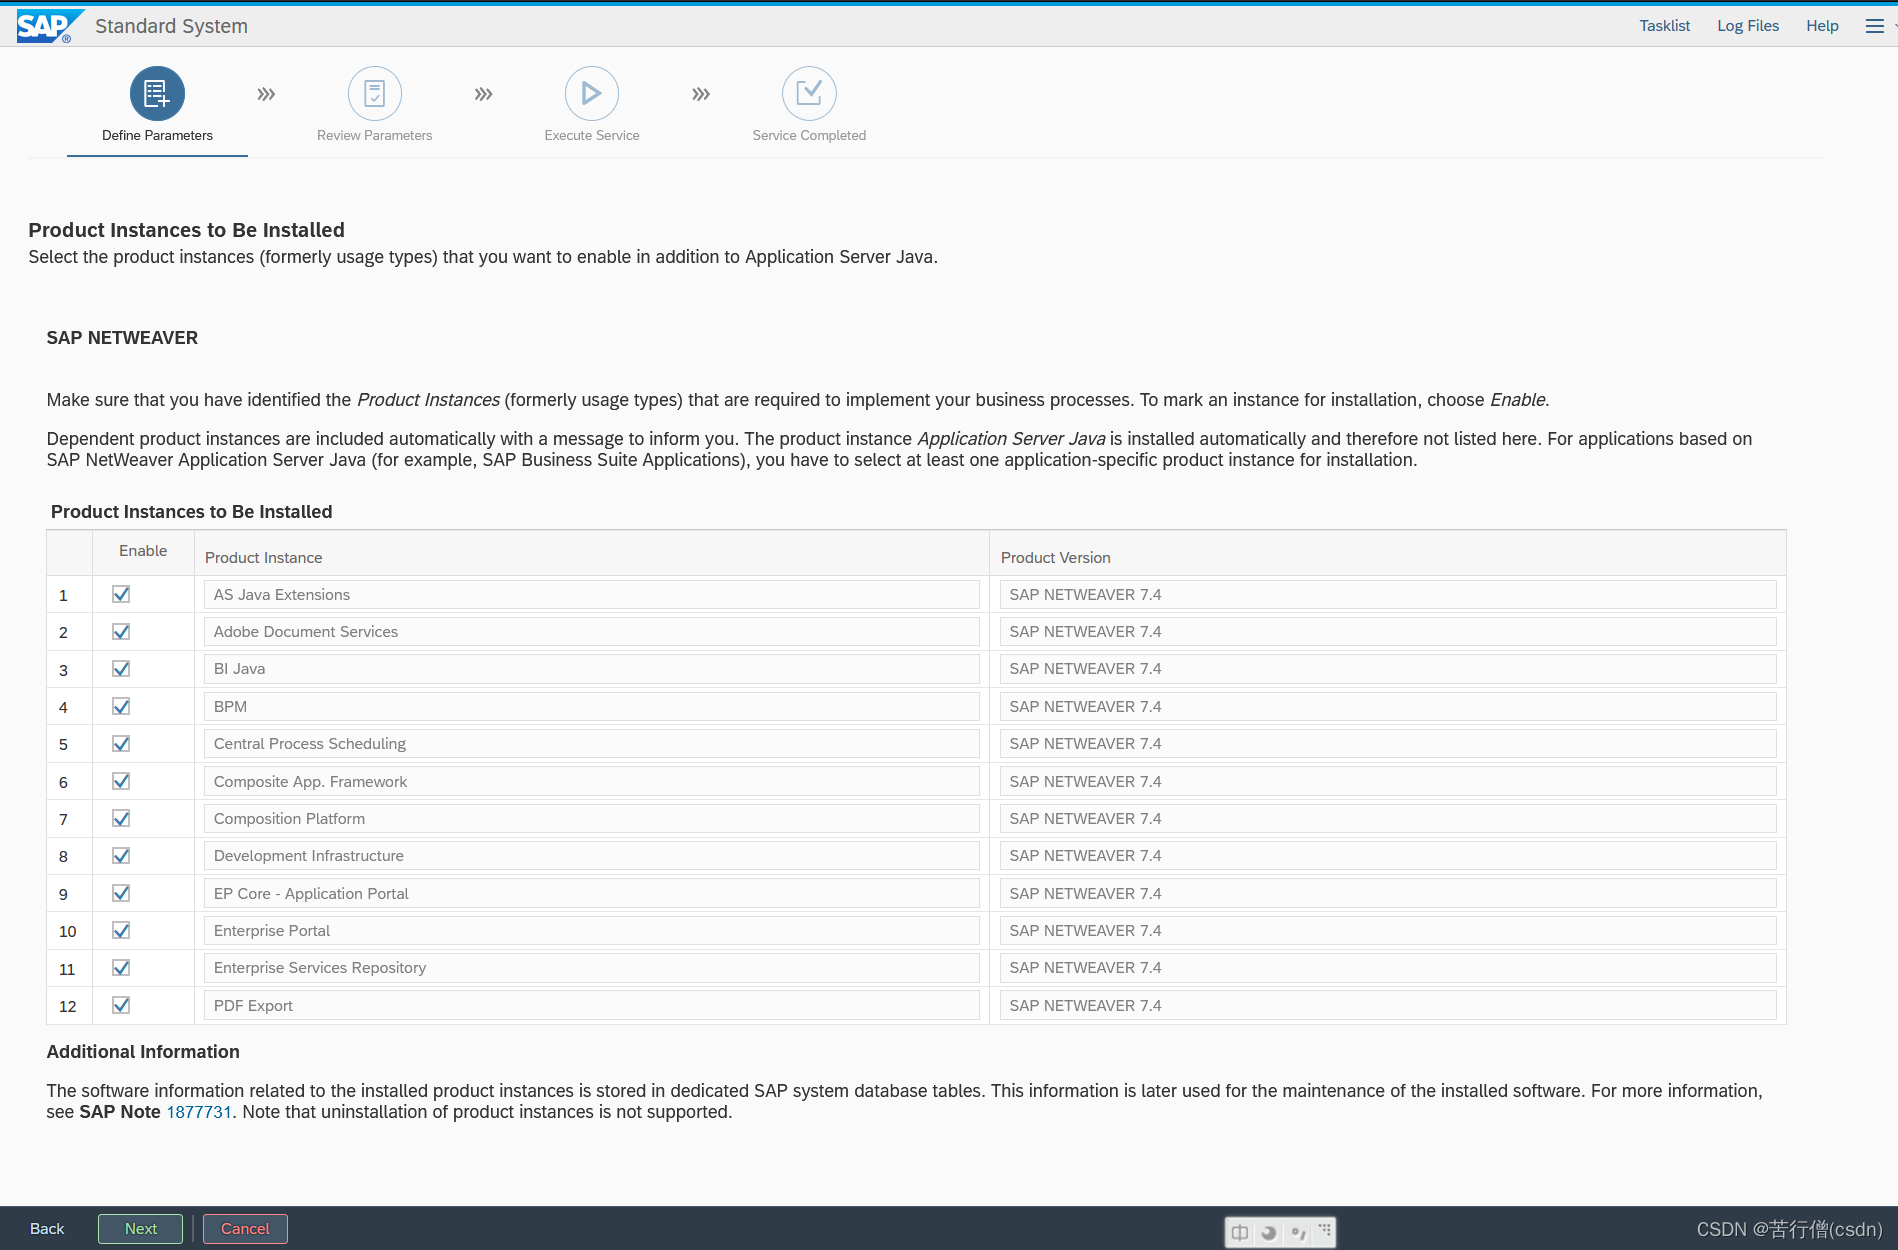Uncheck the Composition Platform checkbox
The image size is (1898, 1250).
point(121,818)
